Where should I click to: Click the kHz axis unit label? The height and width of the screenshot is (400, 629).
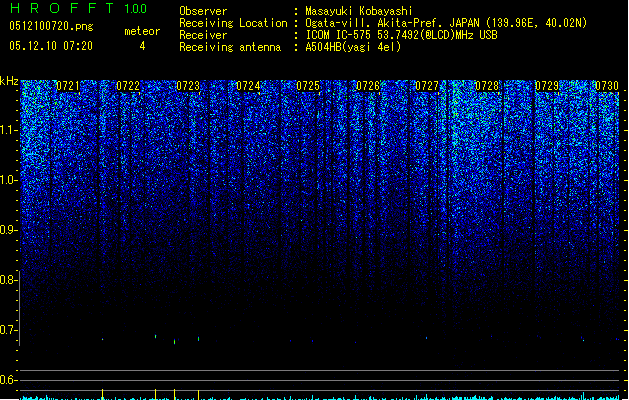[x=9, y=81]
